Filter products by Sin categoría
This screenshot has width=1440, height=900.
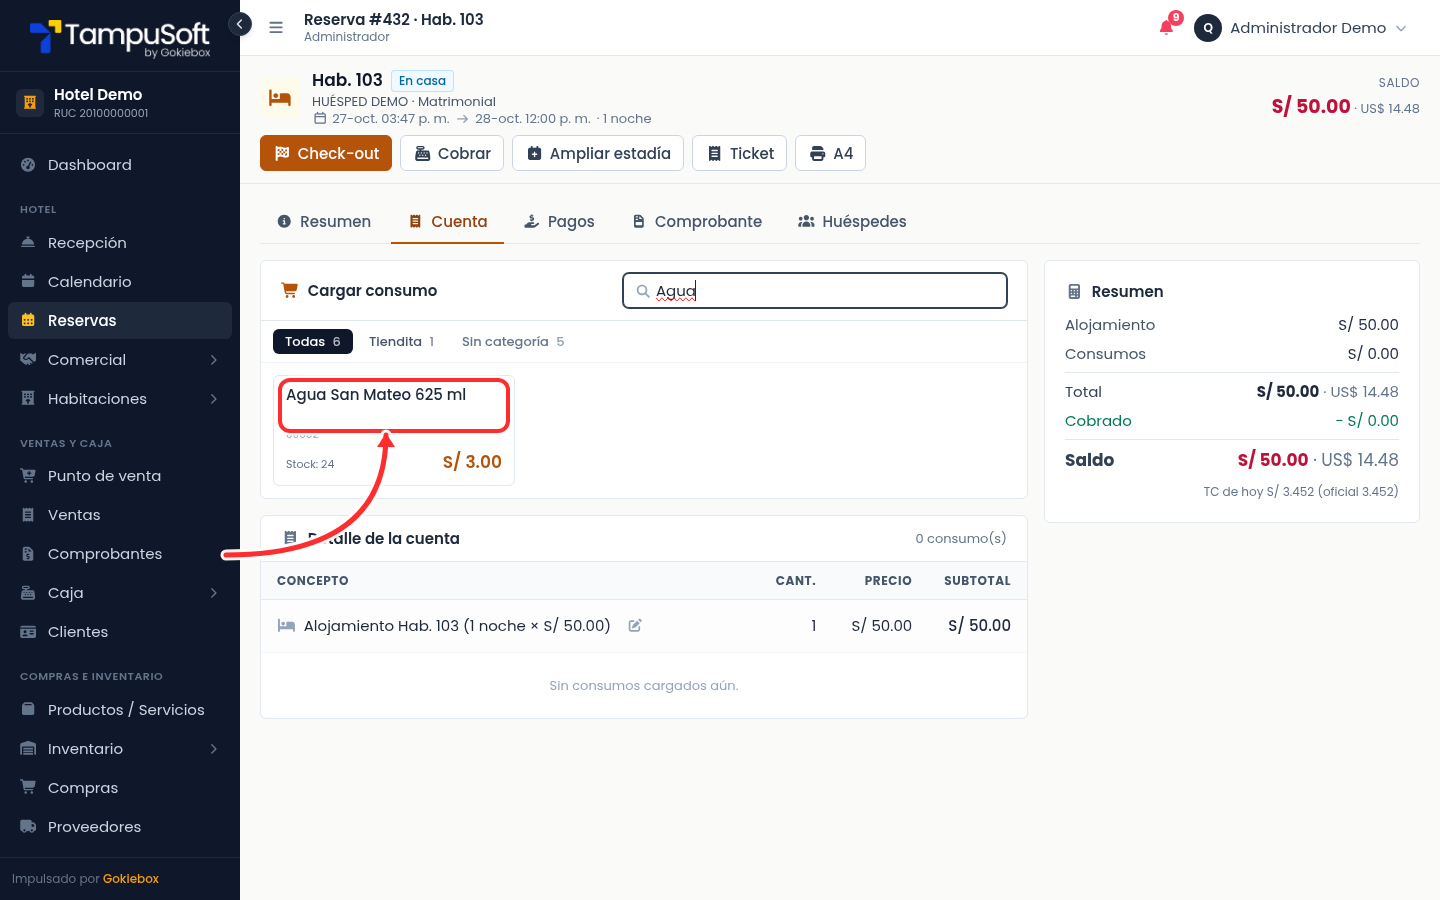tap(513, 342)
